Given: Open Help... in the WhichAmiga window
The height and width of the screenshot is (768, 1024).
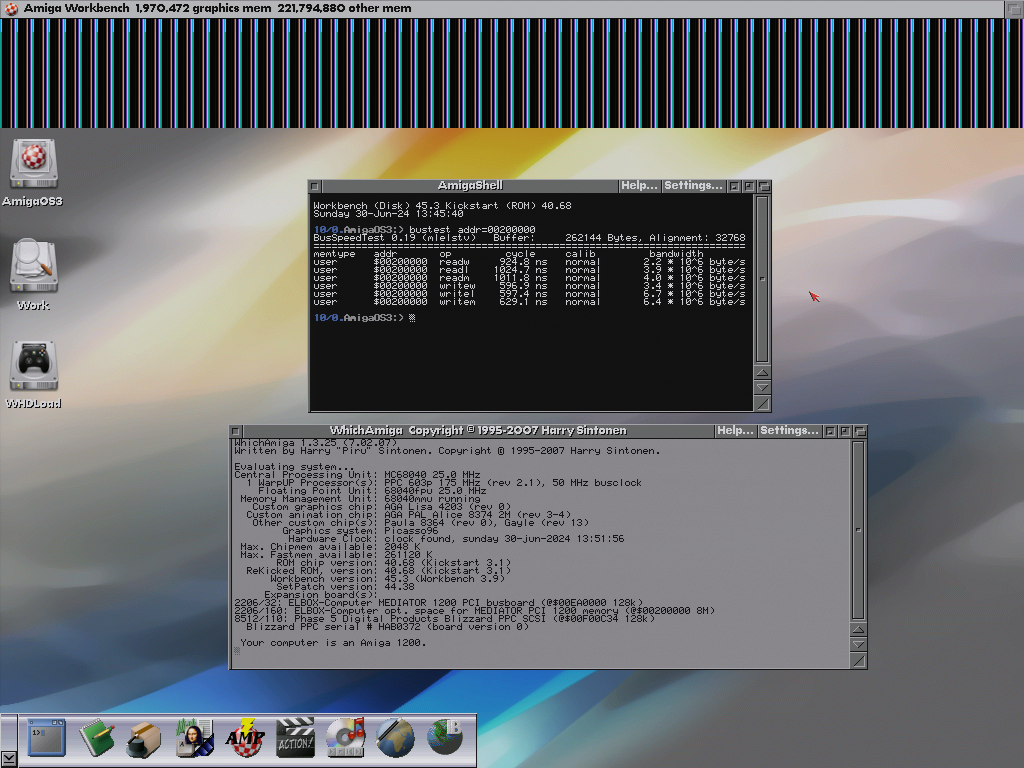Looking at the screenshot, I should [735, 431].
